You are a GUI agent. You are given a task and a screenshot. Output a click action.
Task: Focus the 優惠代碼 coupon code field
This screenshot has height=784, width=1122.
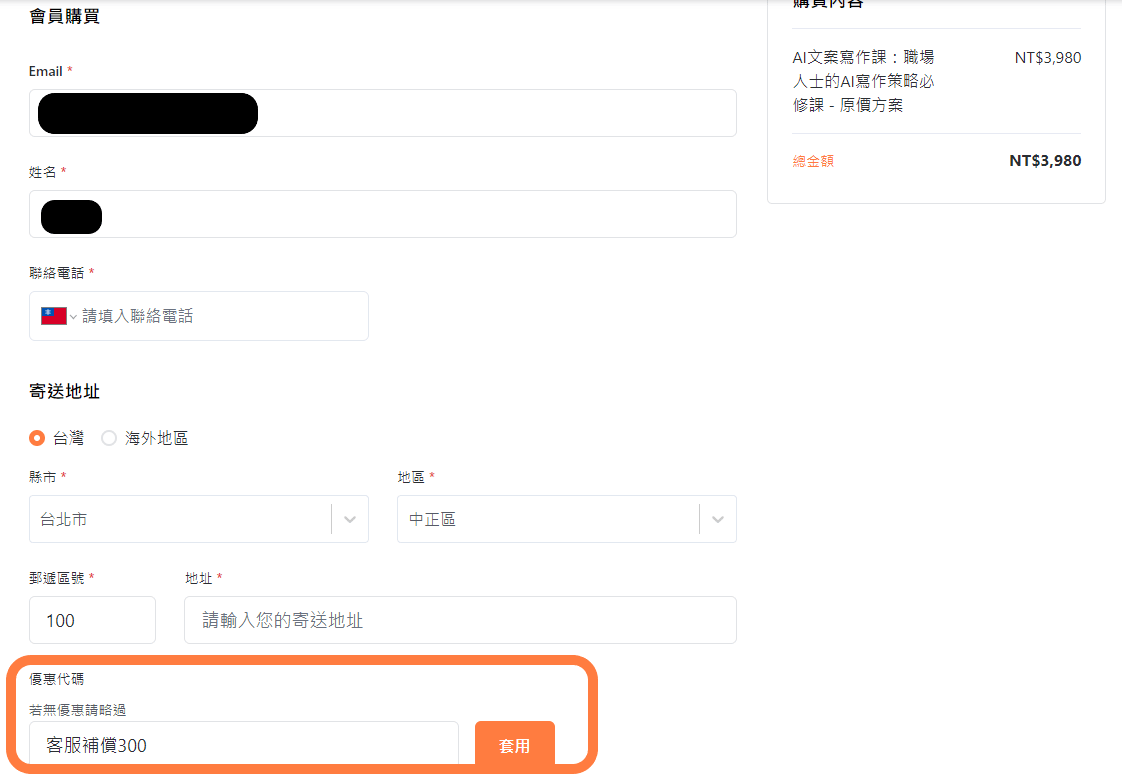pyautogui.click(x=244, y=745)
